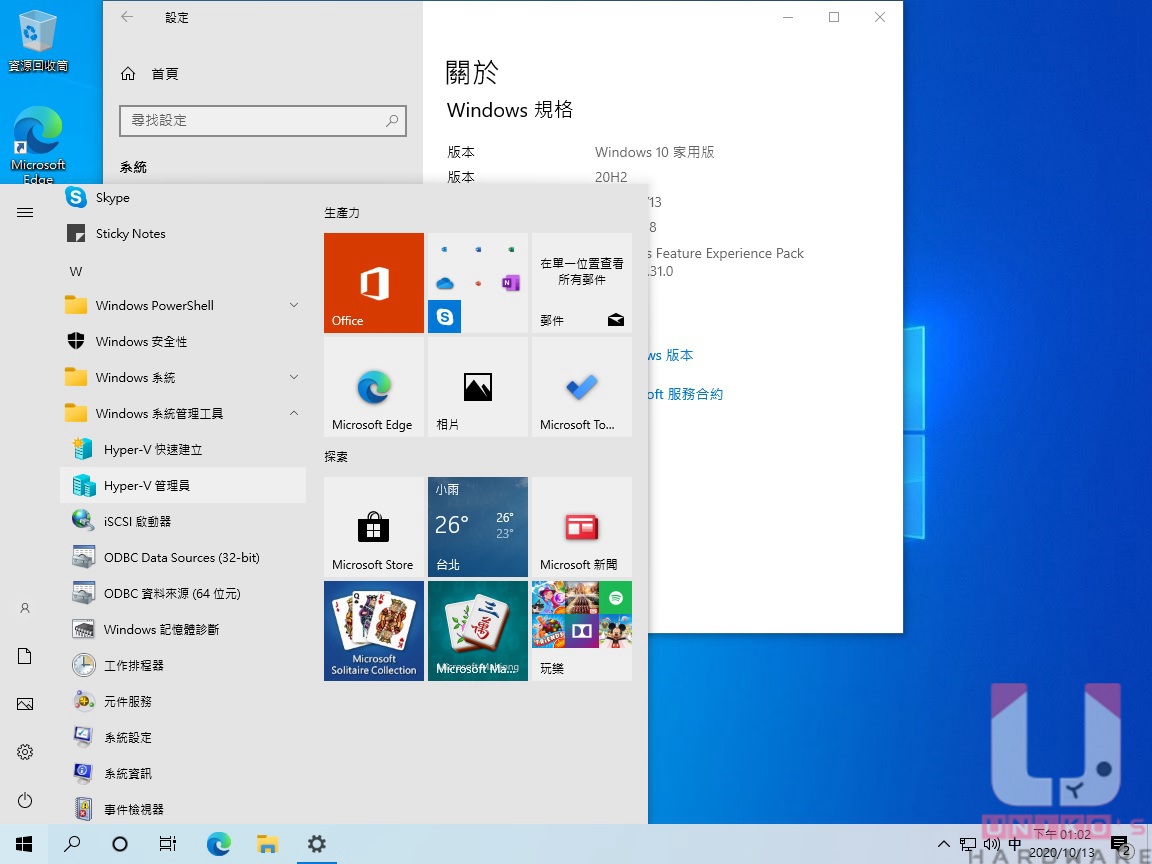
Task: Open Cortana from the taskbar
Action: click(x=120, y=844)
